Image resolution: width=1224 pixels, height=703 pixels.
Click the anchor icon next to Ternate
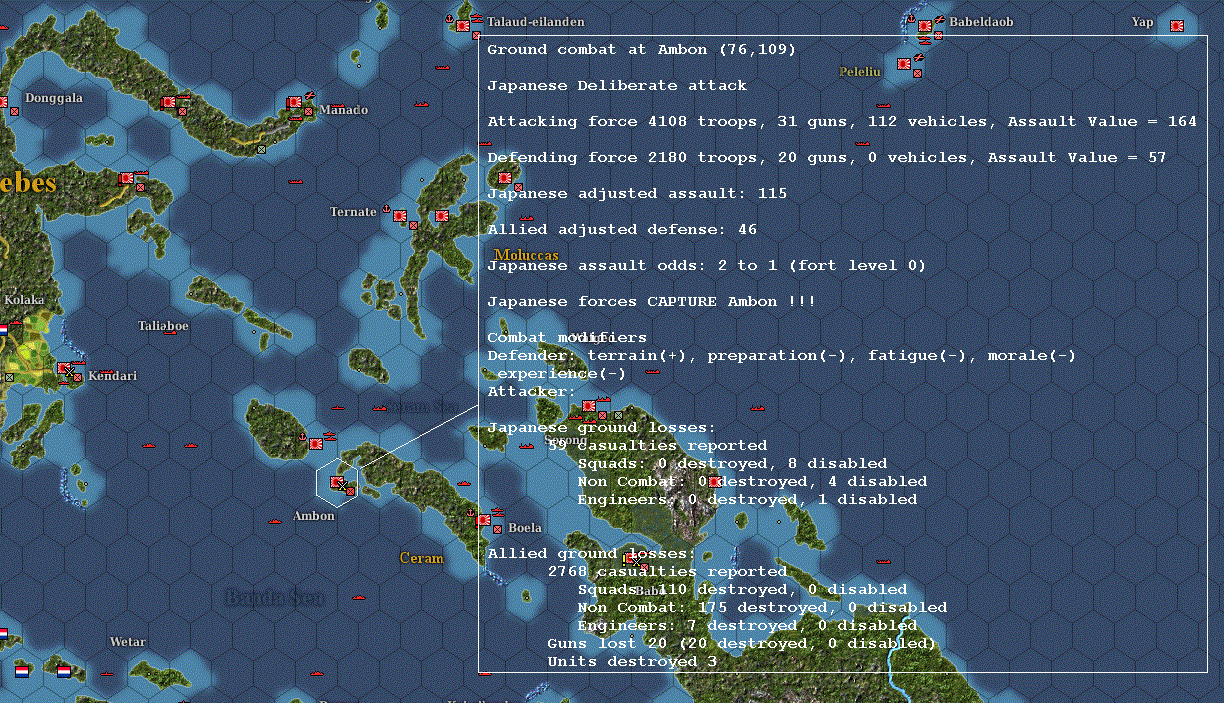click(x=385, y=210)
